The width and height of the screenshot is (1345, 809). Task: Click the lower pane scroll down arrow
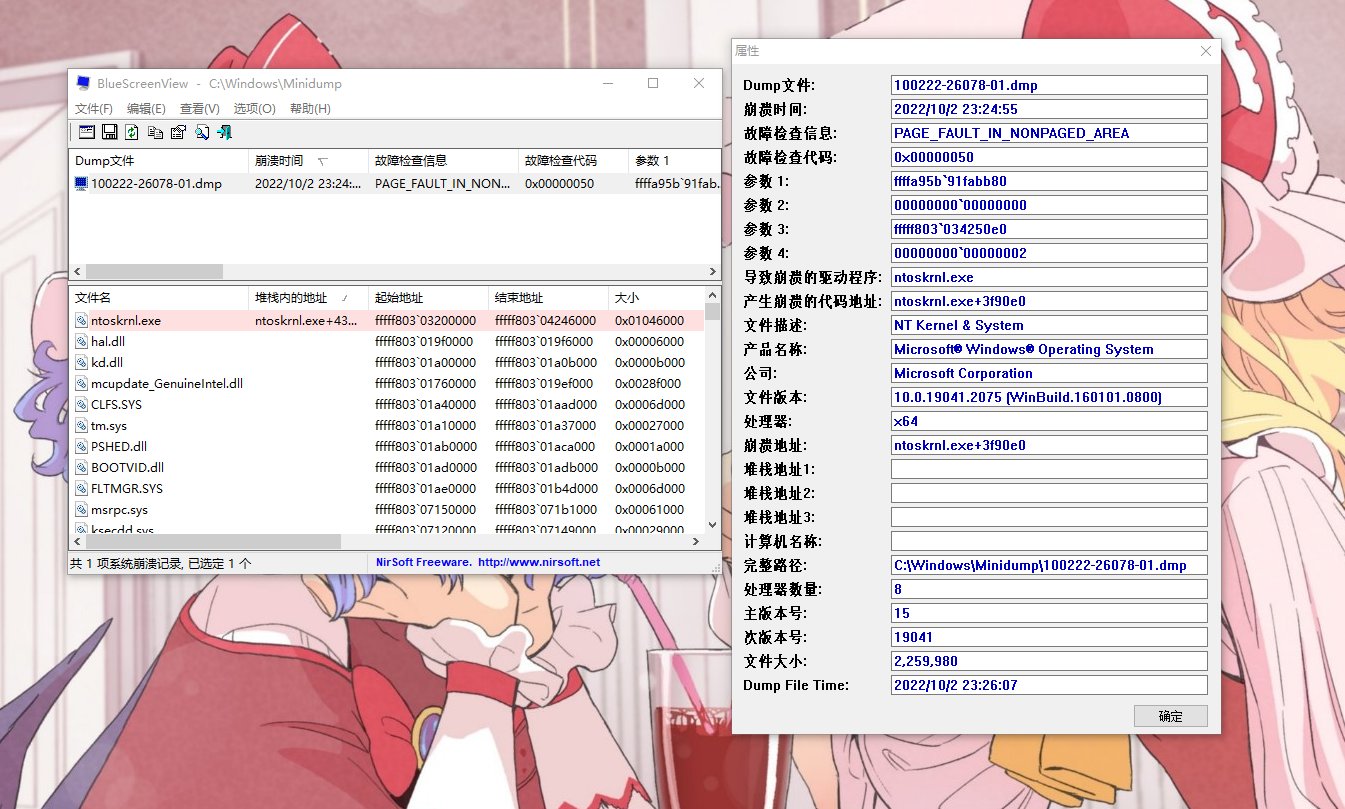(x=712, y=525)
